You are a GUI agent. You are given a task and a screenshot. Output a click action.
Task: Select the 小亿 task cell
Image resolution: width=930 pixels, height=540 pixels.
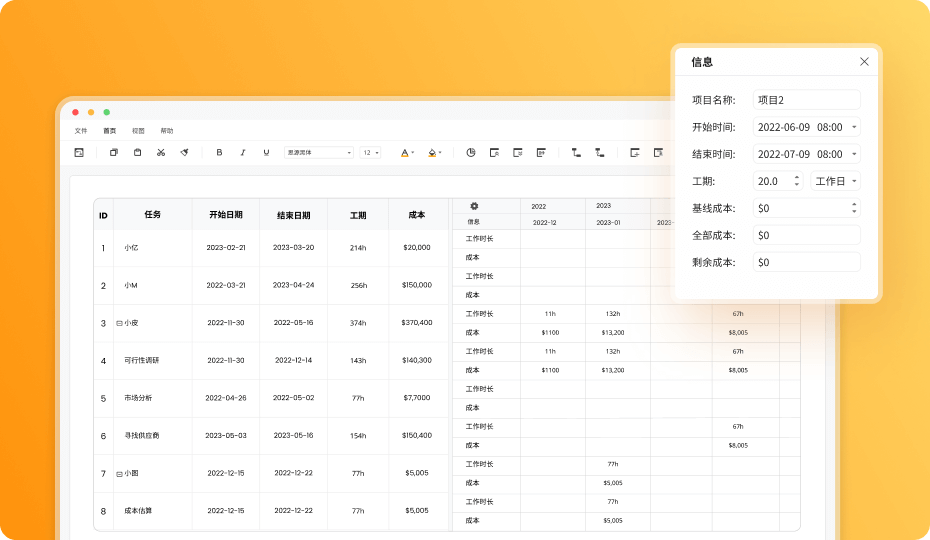152,248
